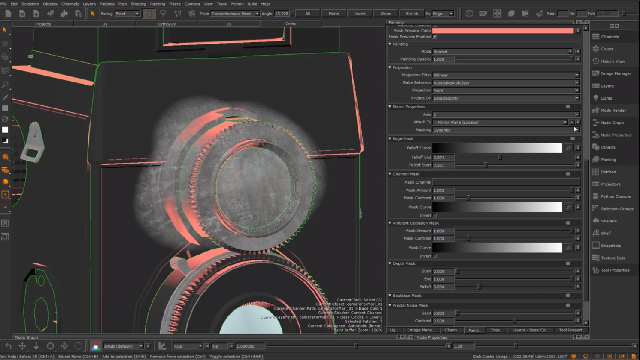Open the Image Manager palette

(611, 73)
